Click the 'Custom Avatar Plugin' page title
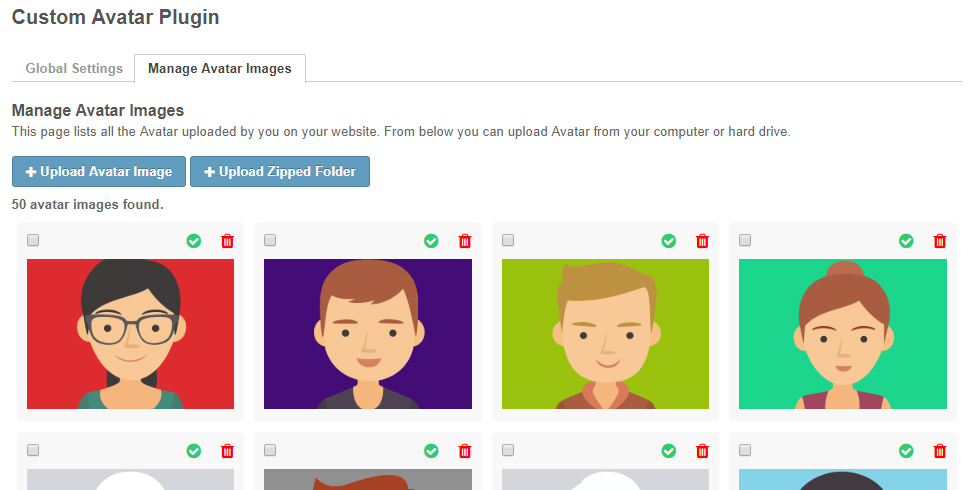The image size is (974, 490). point(116,17)
